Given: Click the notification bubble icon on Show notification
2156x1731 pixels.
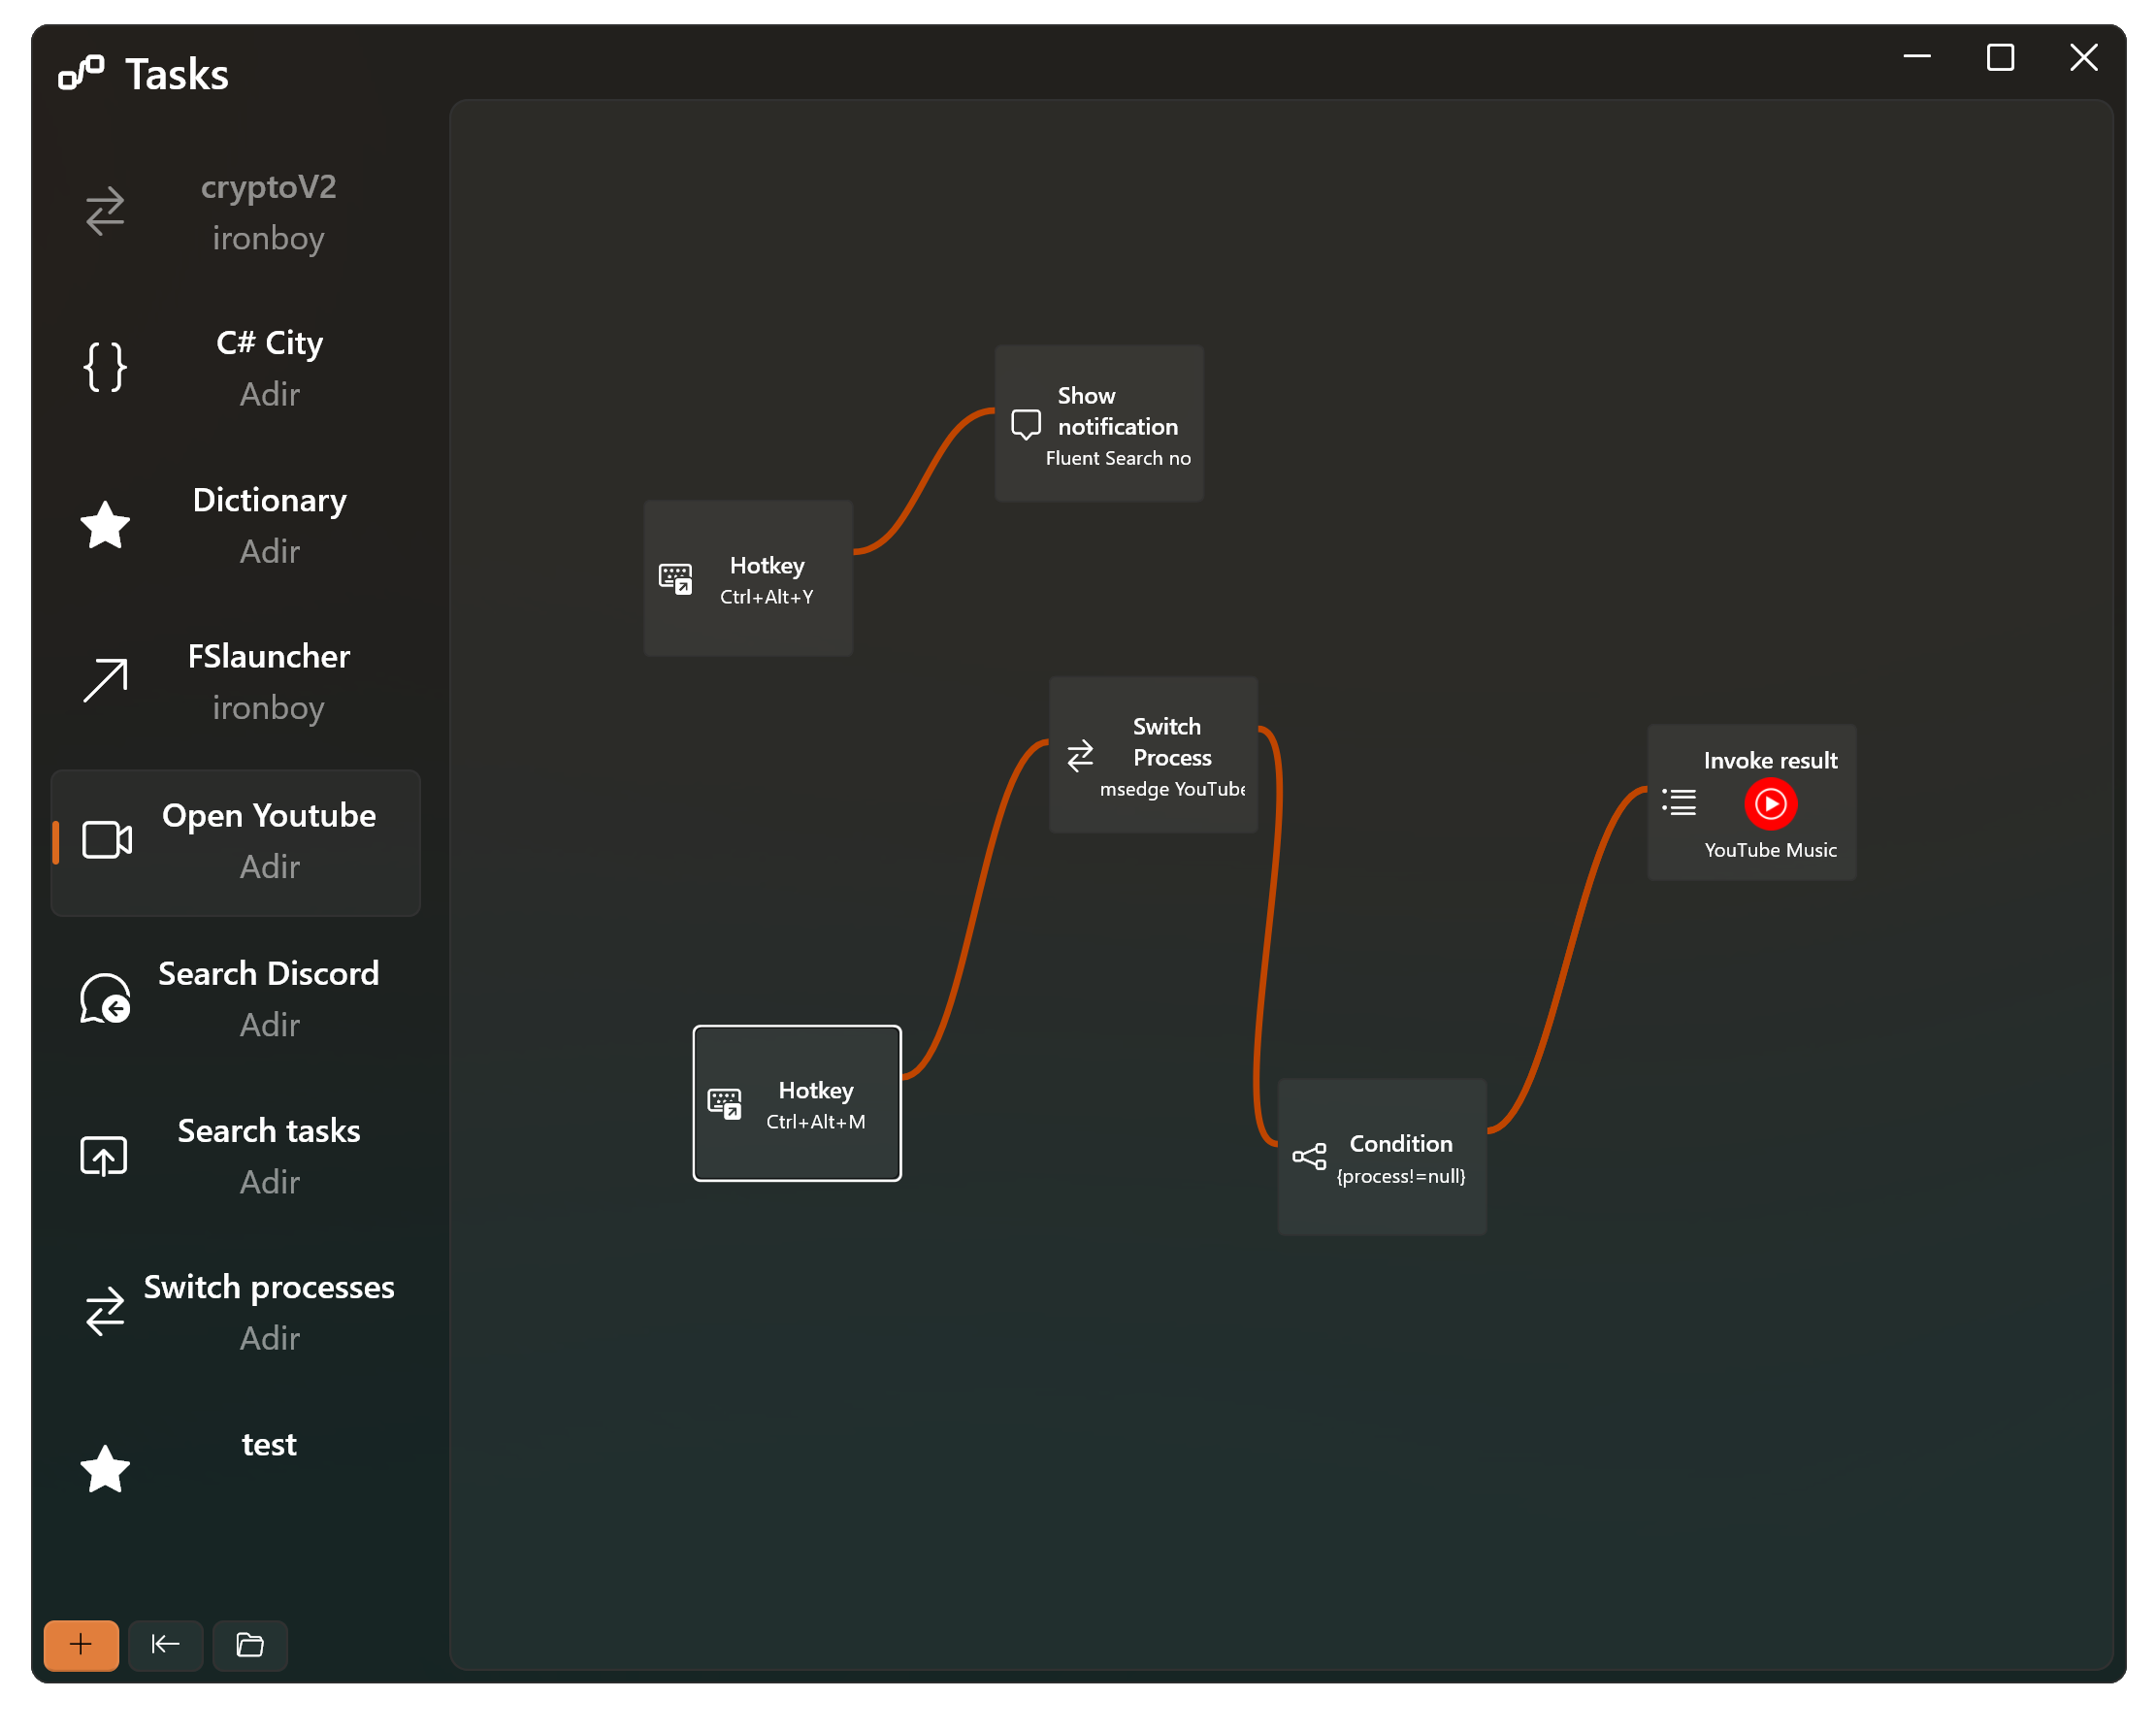Looking at the screenshot, I should [x=1026, y=423].
